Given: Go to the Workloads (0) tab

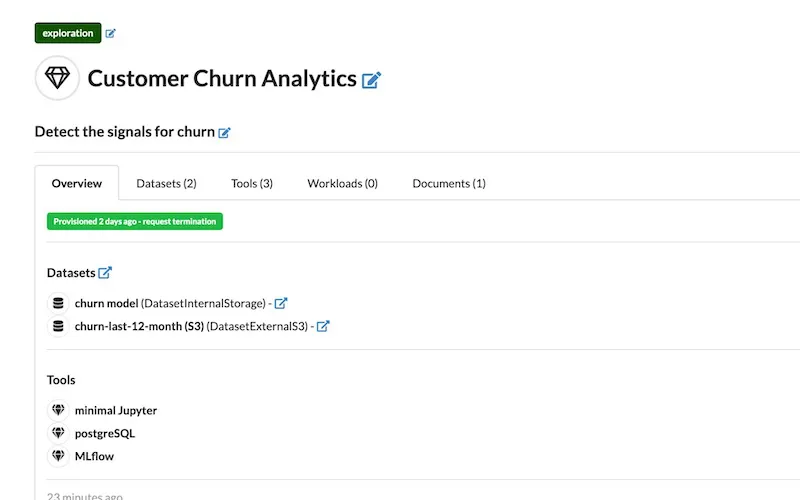Looking at the screenshot, I should 342,183.
